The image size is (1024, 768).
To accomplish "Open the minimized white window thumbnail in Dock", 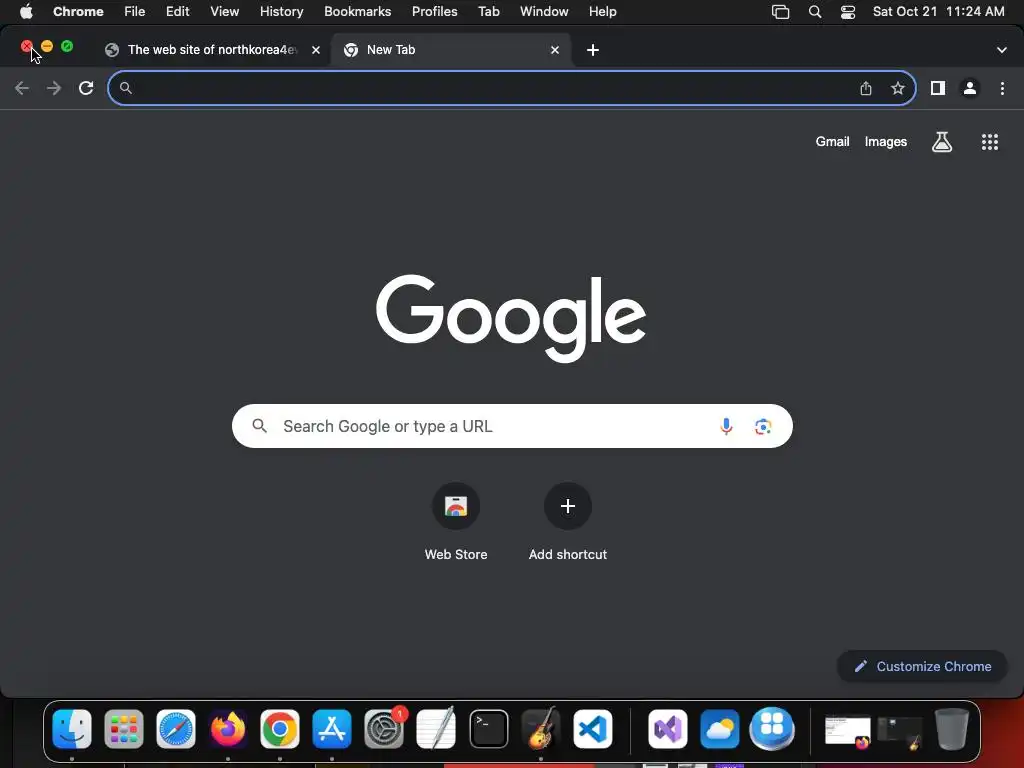I will pyautogui.click(x=848, y=731).
